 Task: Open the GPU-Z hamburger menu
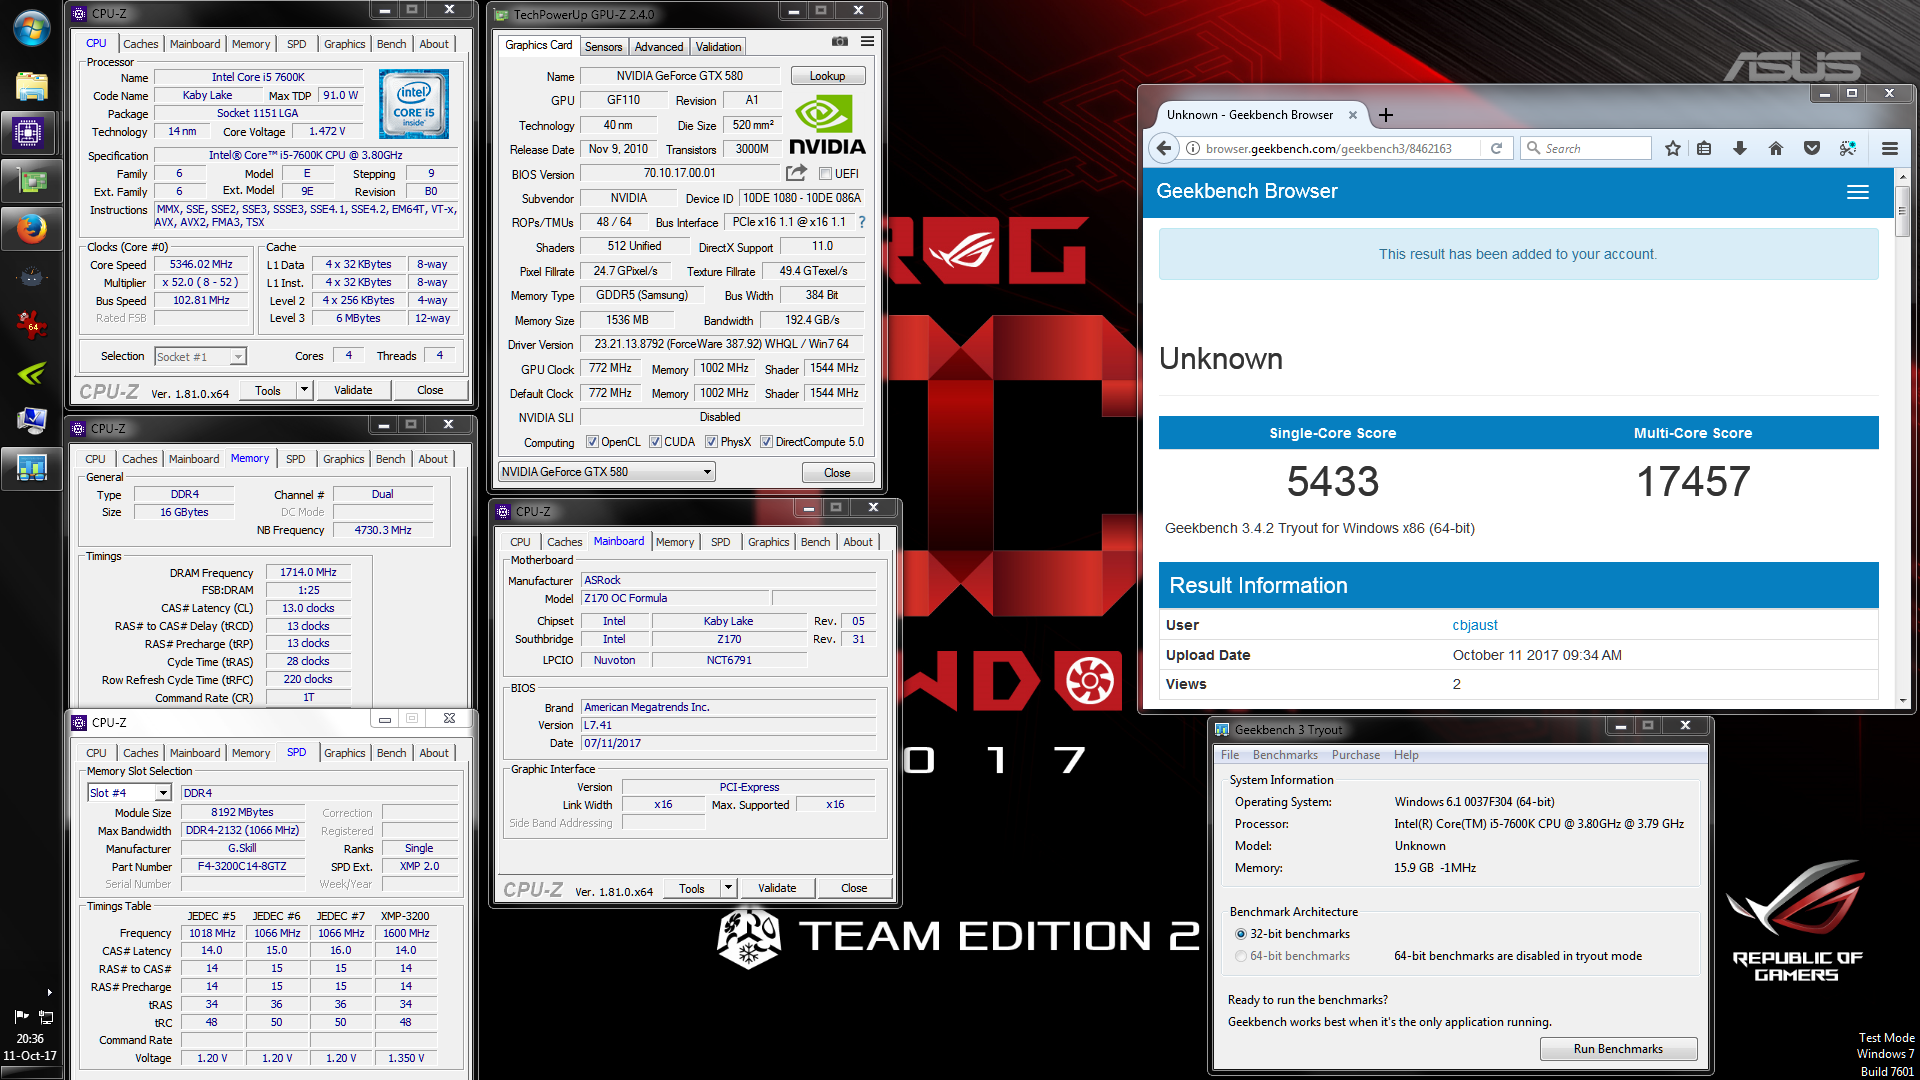(867, 42)
